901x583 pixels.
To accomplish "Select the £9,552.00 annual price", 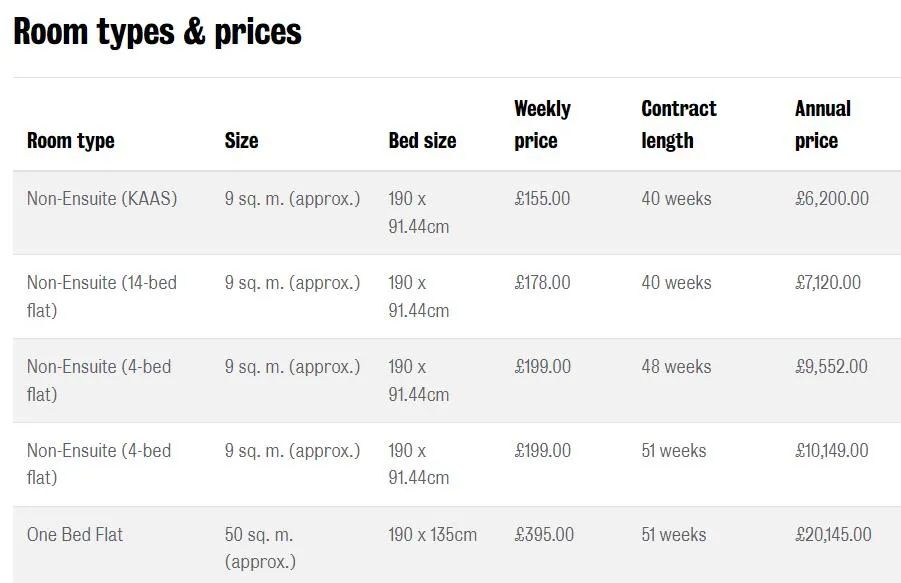I will (831, 366).
